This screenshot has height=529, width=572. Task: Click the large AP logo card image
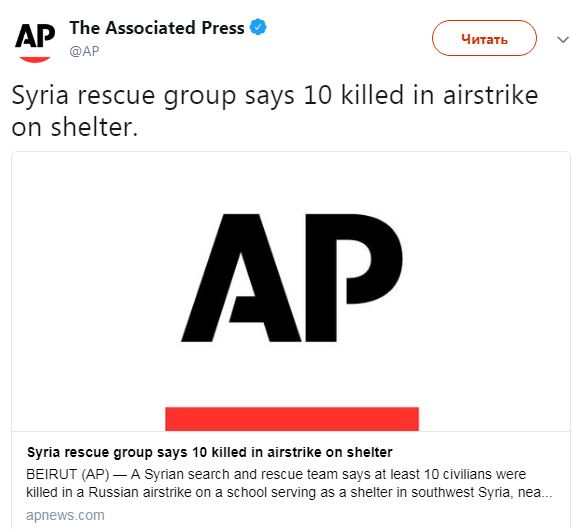(x=291, y=291)
